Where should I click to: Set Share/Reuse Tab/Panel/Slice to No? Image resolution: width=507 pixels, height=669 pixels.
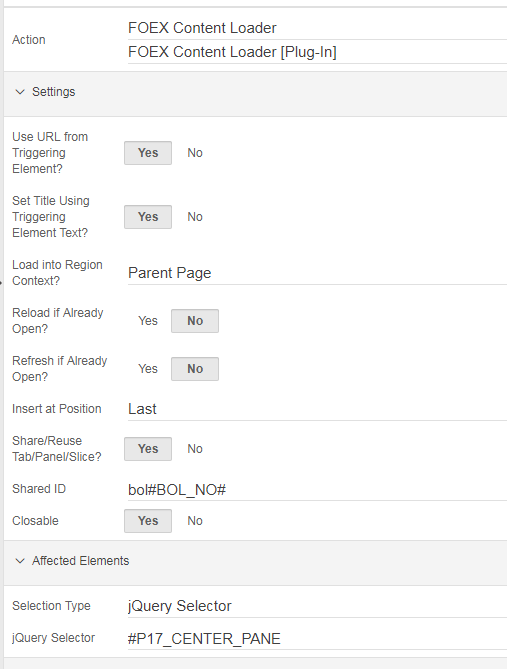195,449
